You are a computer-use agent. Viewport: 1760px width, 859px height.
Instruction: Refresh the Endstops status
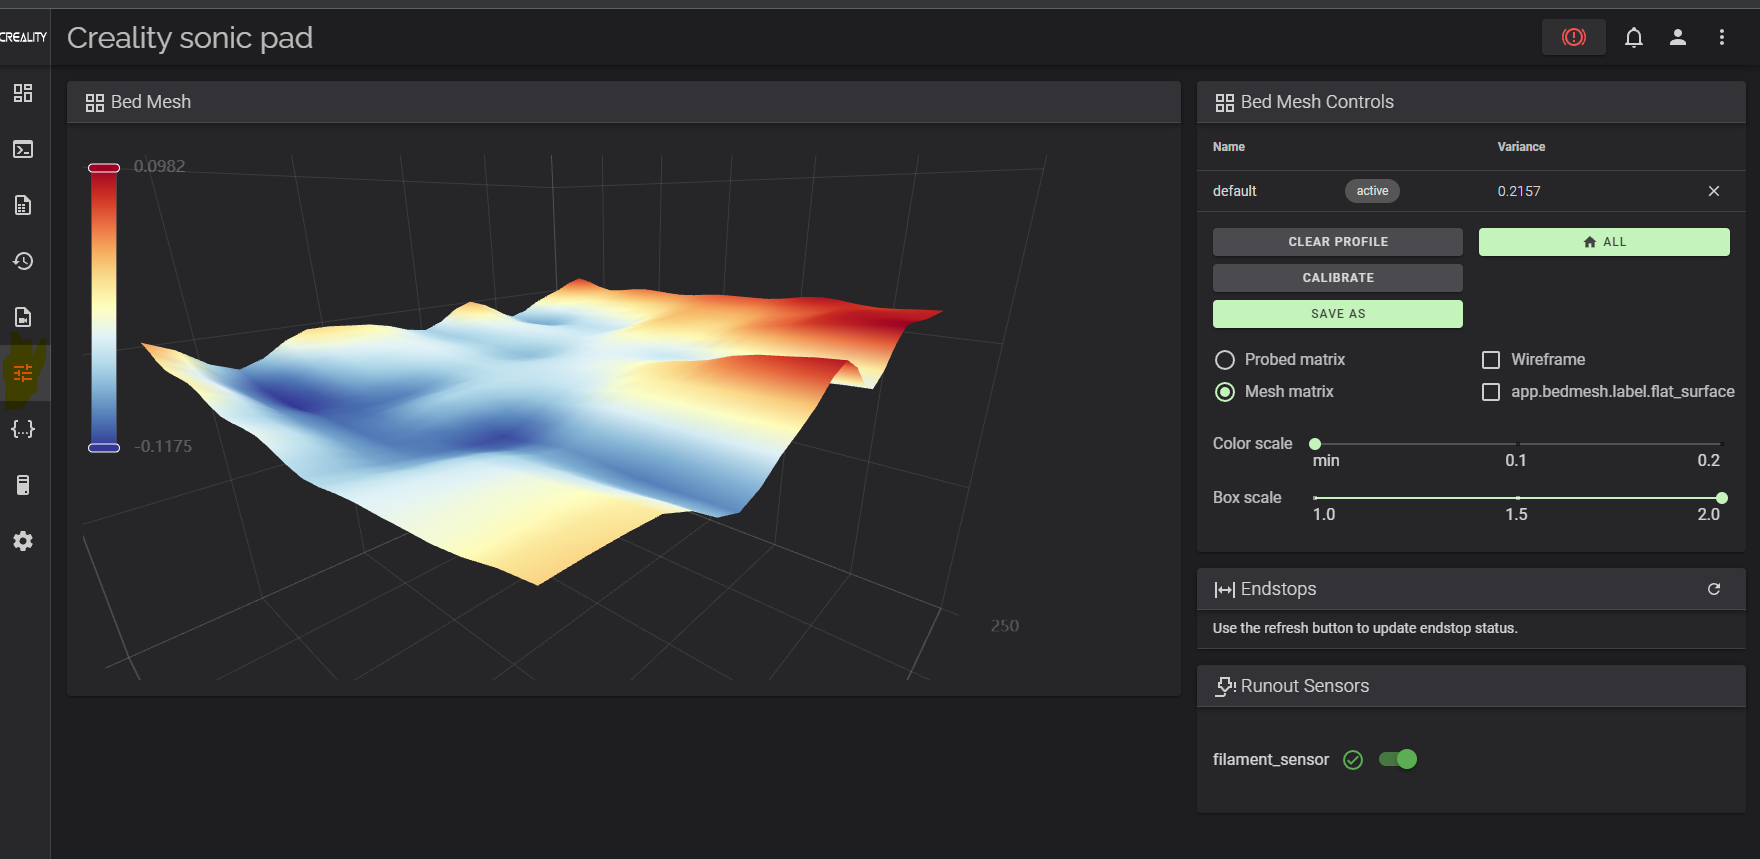coord(1714,589)
